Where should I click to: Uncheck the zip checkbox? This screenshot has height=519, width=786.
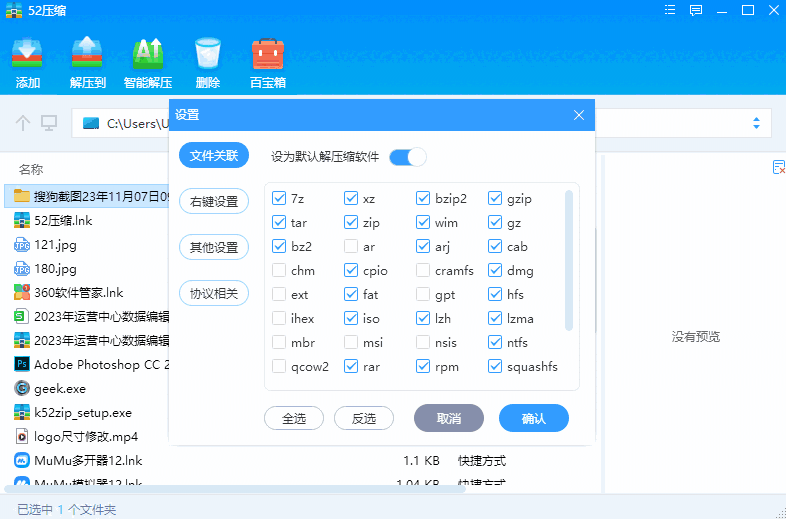click(x=351, y=223)
